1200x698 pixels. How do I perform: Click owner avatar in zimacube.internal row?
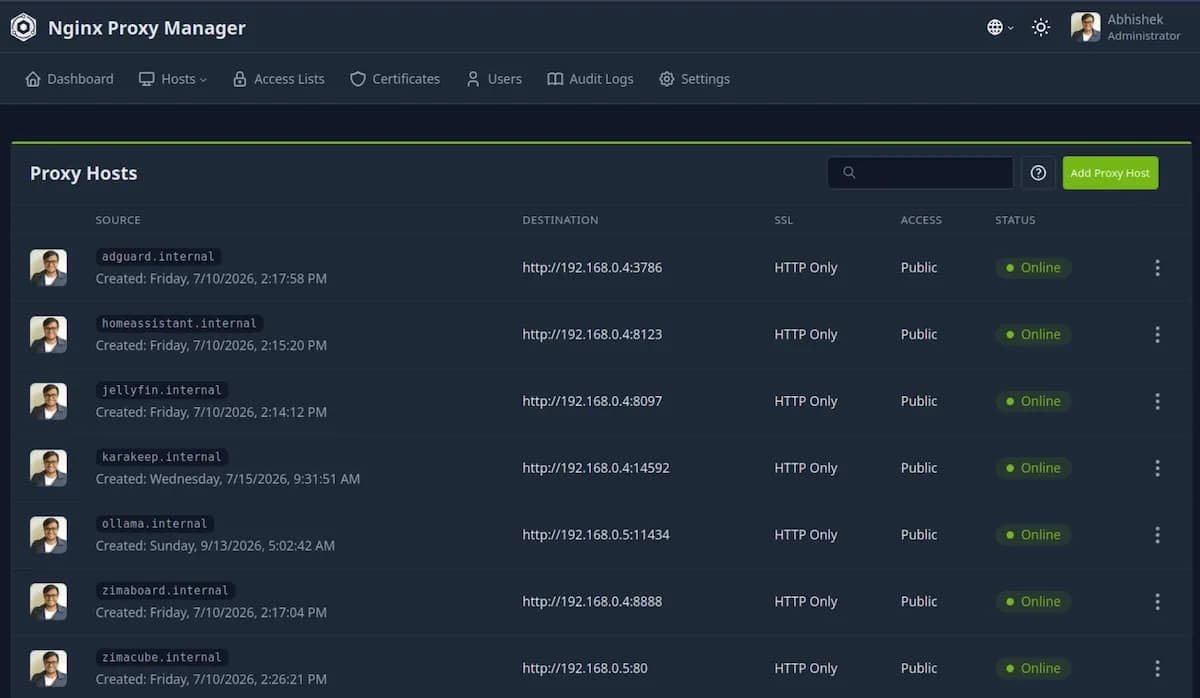click(48, 668)
